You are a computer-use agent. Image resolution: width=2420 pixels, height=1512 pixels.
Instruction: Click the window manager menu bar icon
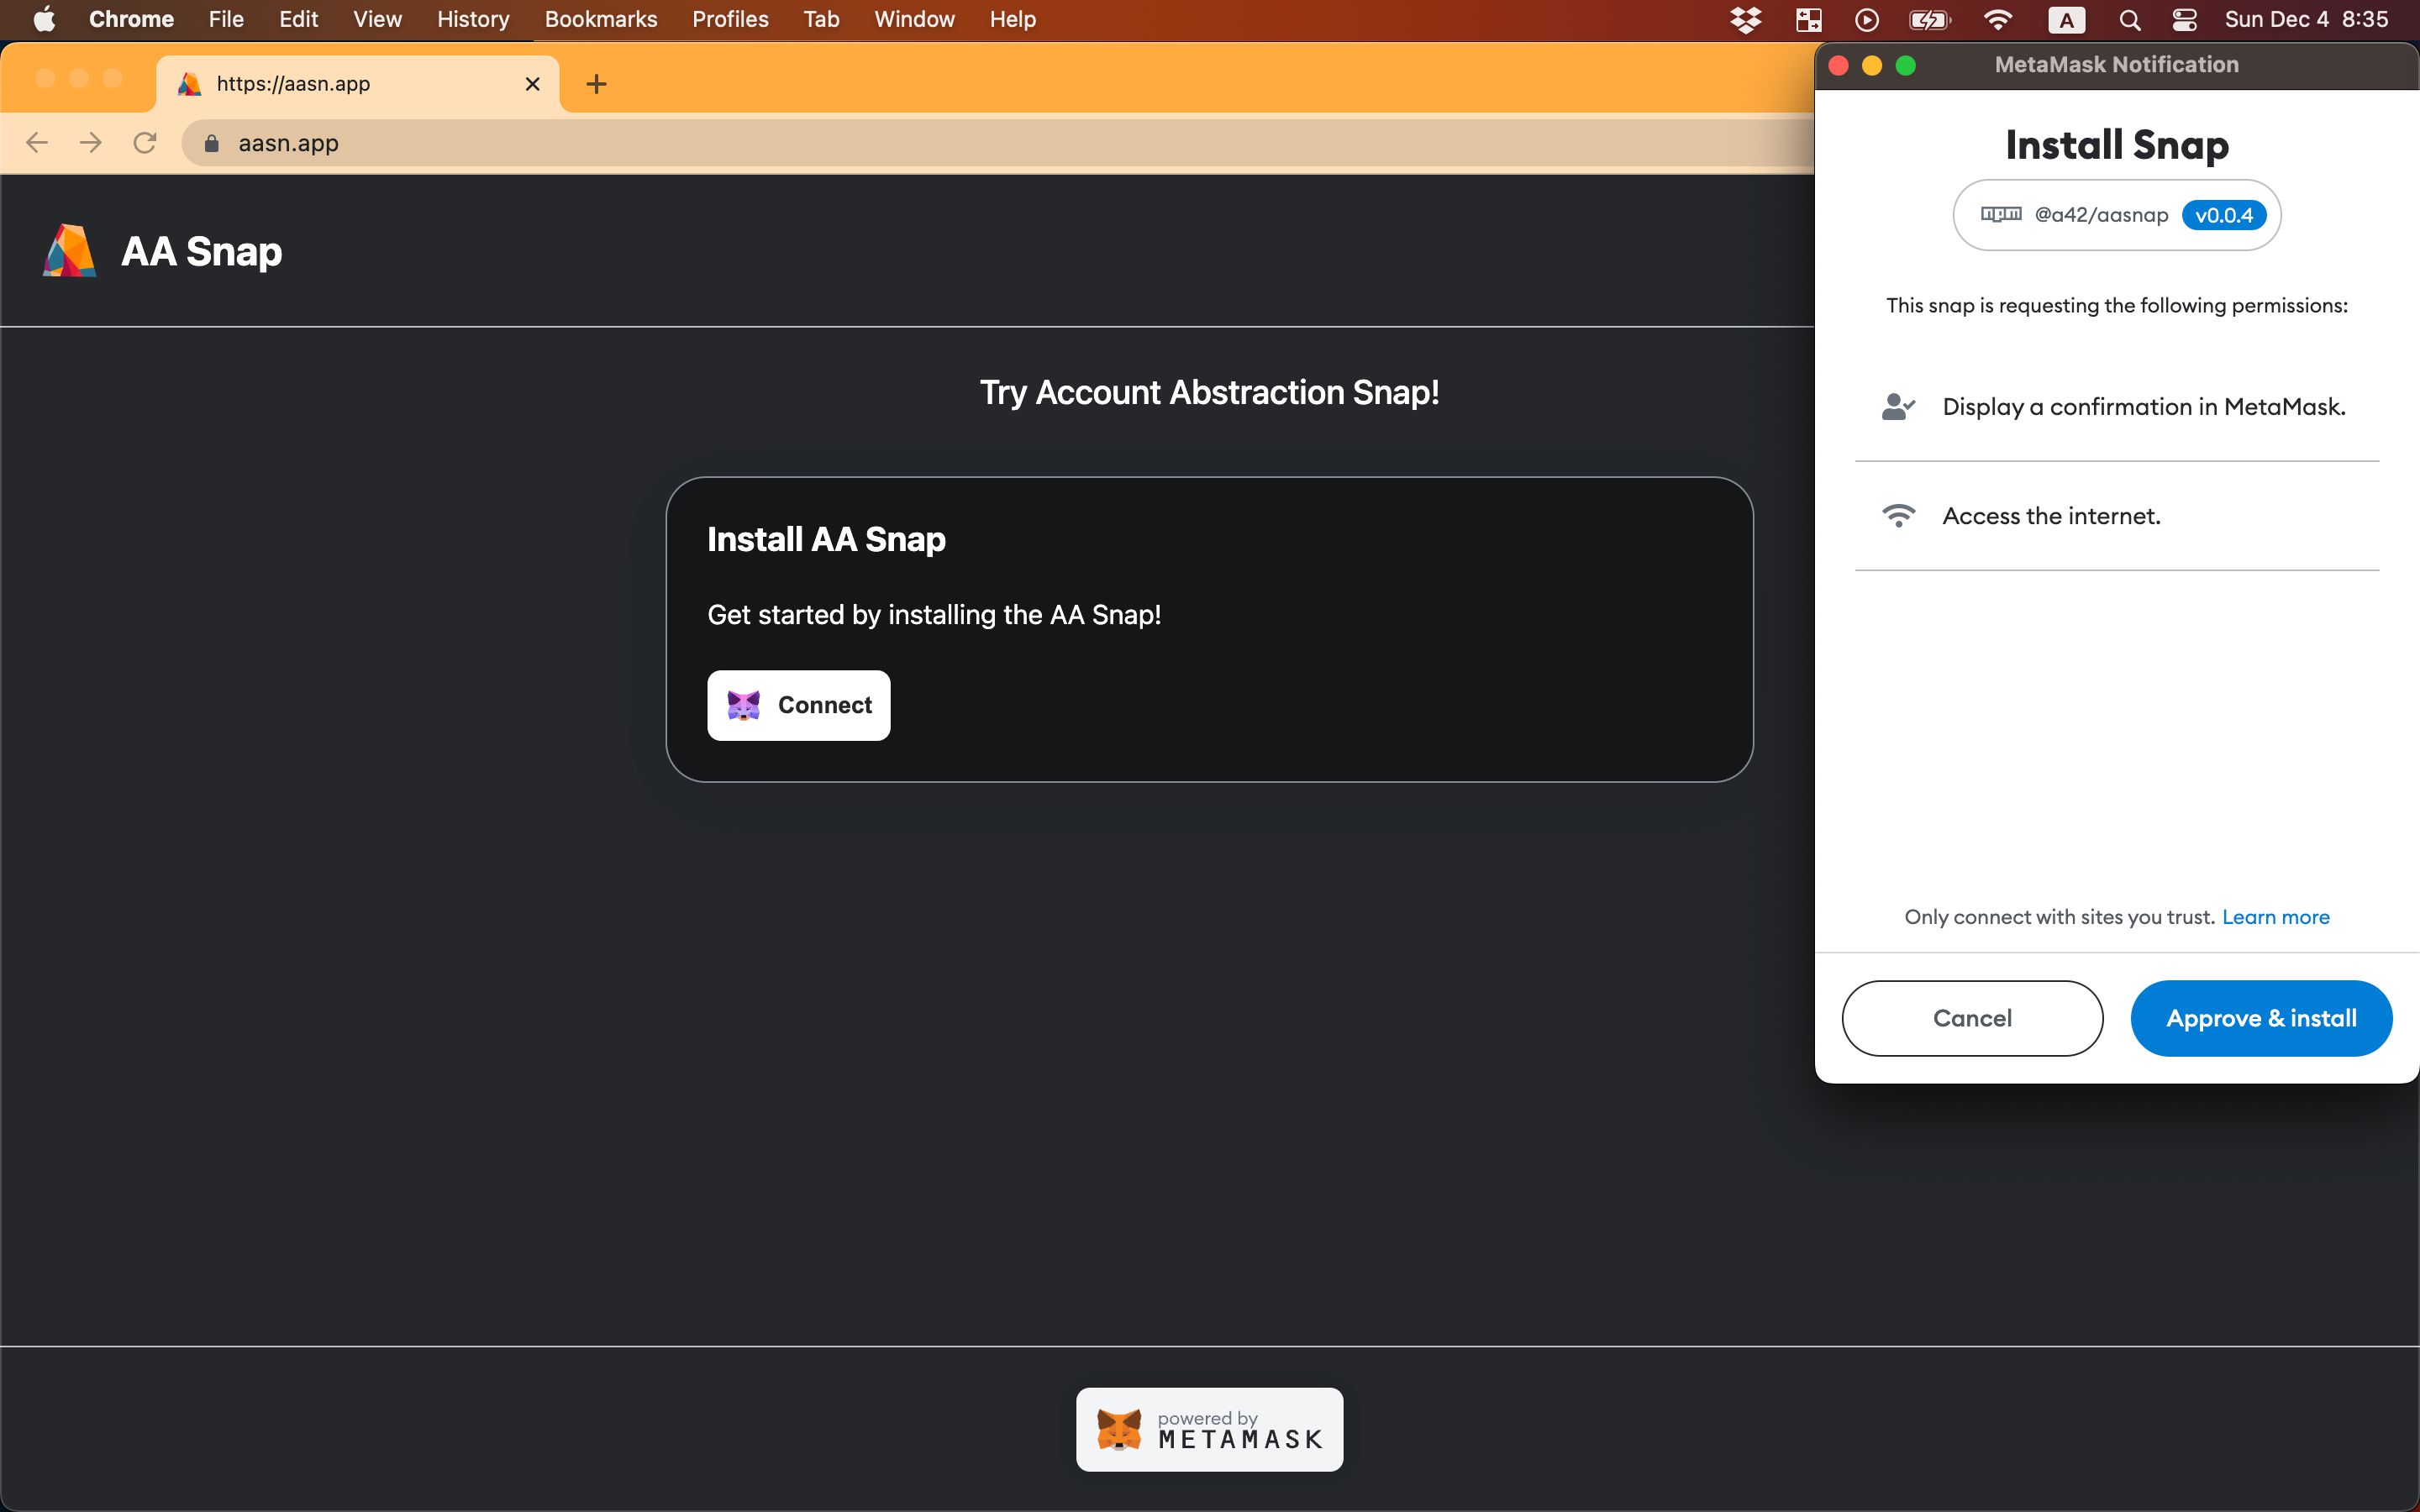(x=1808, y=19)
